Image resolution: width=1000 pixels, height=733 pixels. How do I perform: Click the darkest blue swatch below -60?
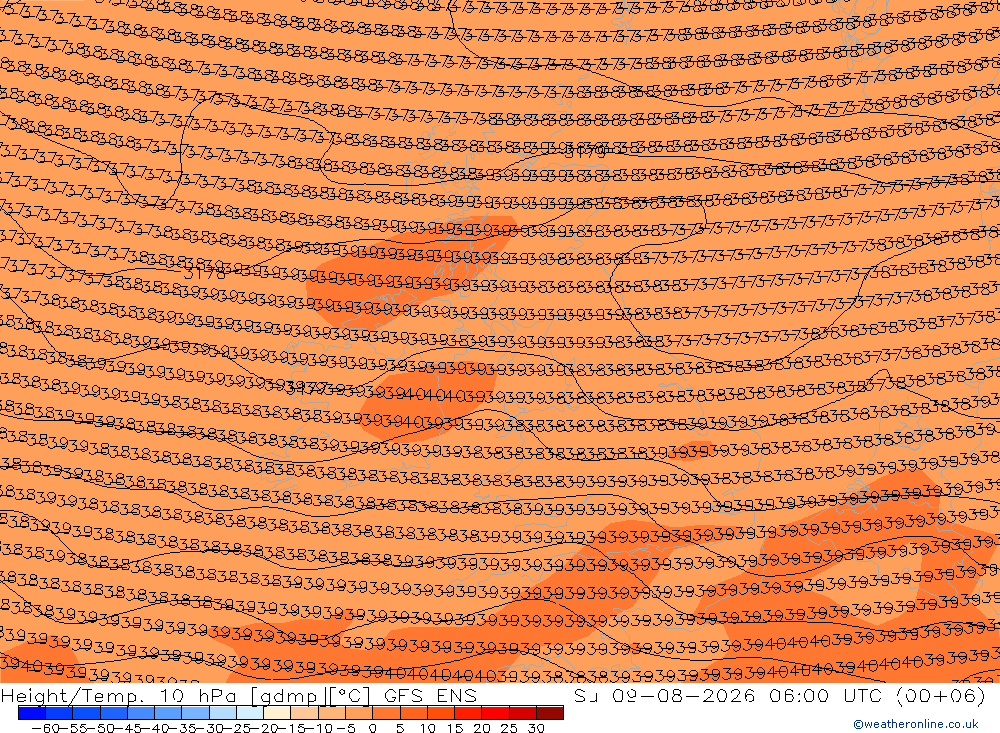point(32,713)
